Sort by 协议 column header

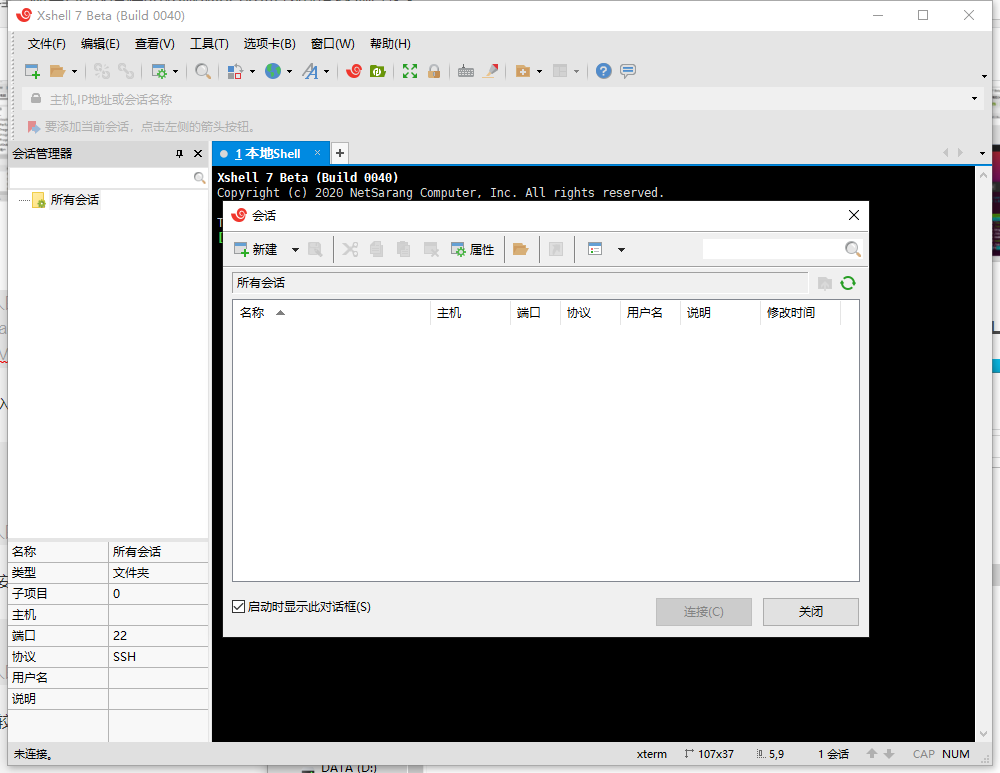click(591, 313)
